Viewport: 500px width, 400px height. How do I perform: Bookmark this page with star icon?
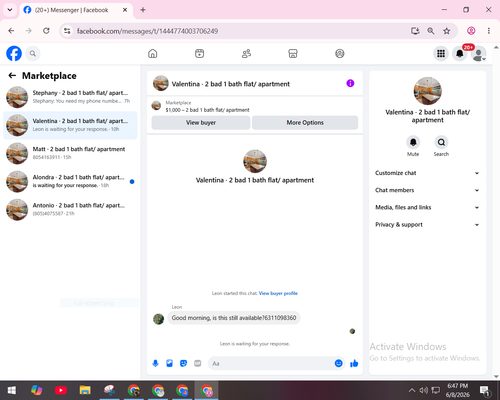pos(447,31)
